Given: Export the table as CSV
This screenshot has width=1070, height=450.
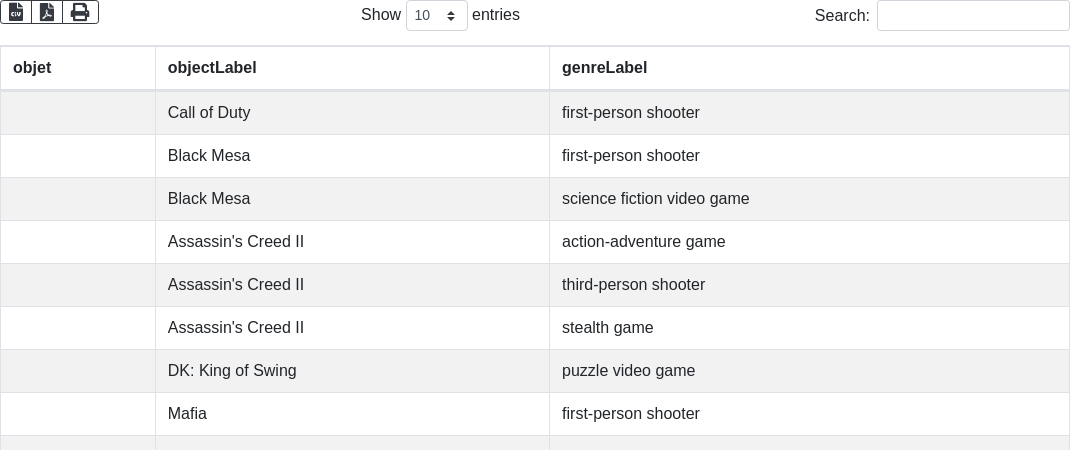Looking at the screenshot, I should click(x=16, y=12).
